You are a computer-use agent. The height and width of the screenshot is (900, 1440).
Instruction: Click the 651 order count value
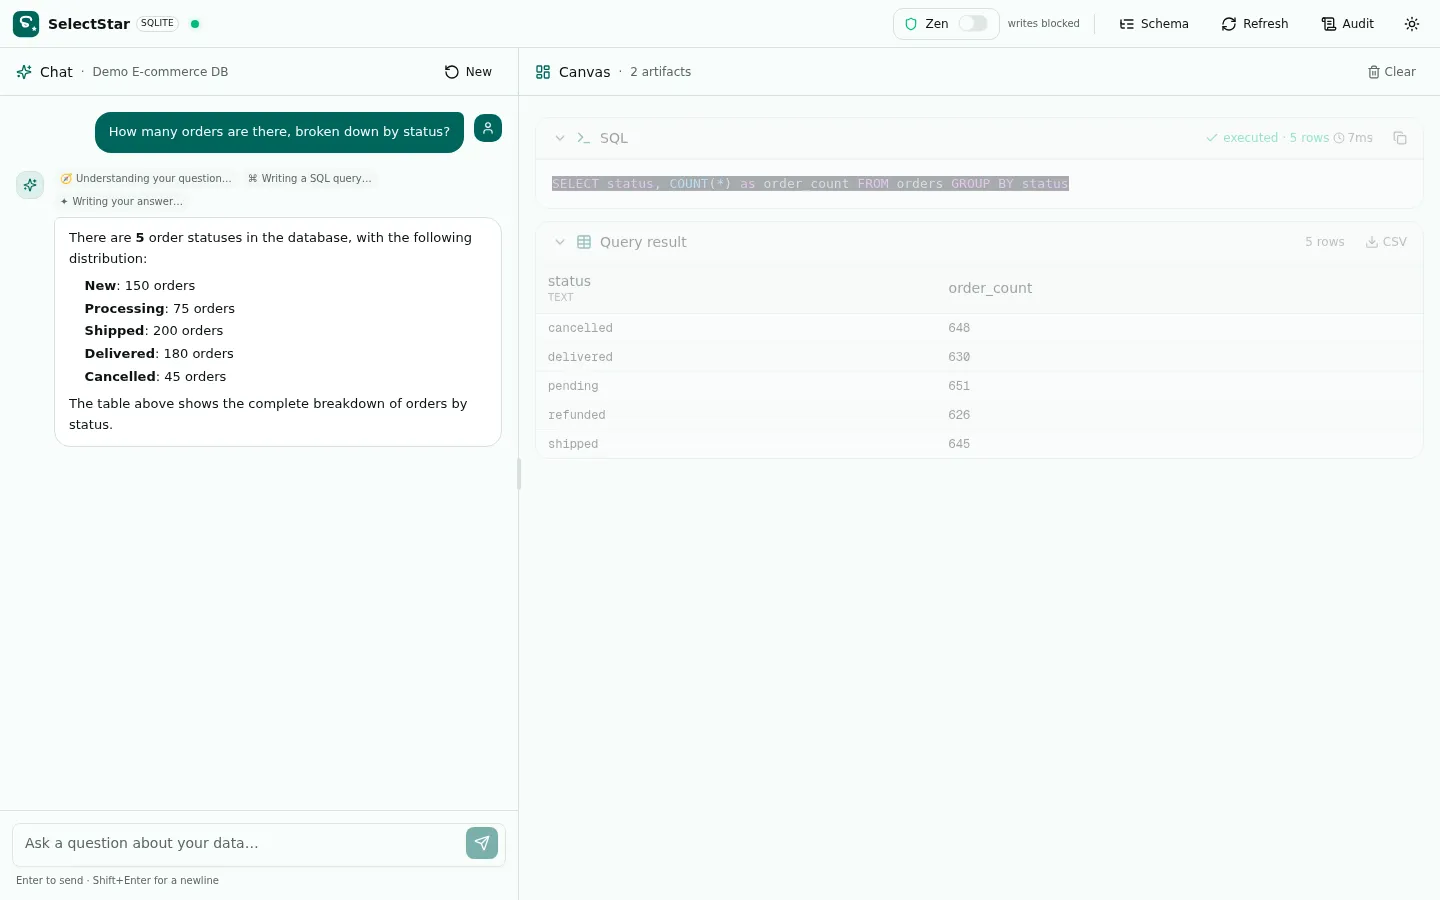point(959,386)
